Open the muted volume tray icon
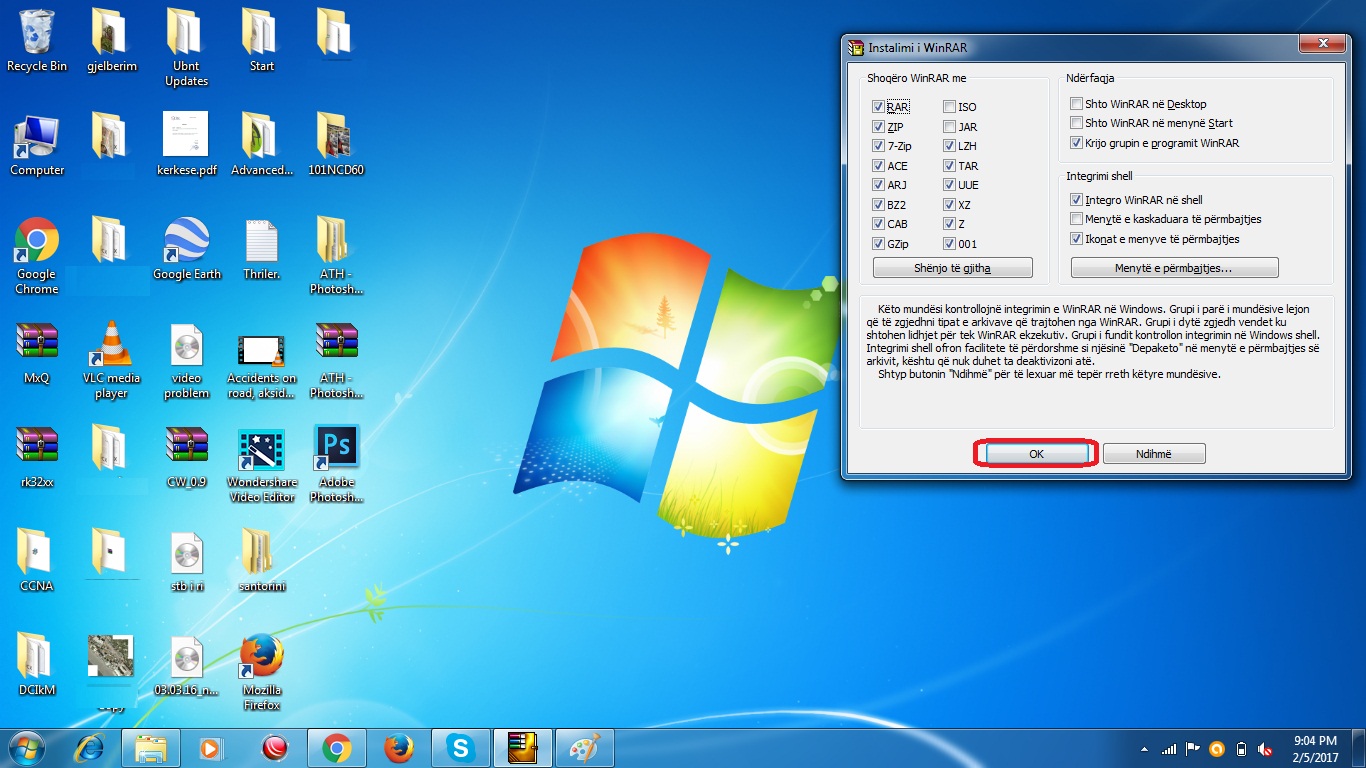 tap(1266, 749)
